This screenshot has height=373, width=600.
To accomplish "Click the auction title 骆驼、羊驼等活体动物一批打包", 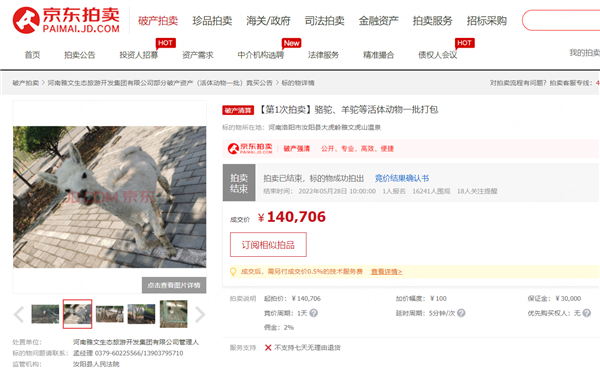I will [376, 110].
